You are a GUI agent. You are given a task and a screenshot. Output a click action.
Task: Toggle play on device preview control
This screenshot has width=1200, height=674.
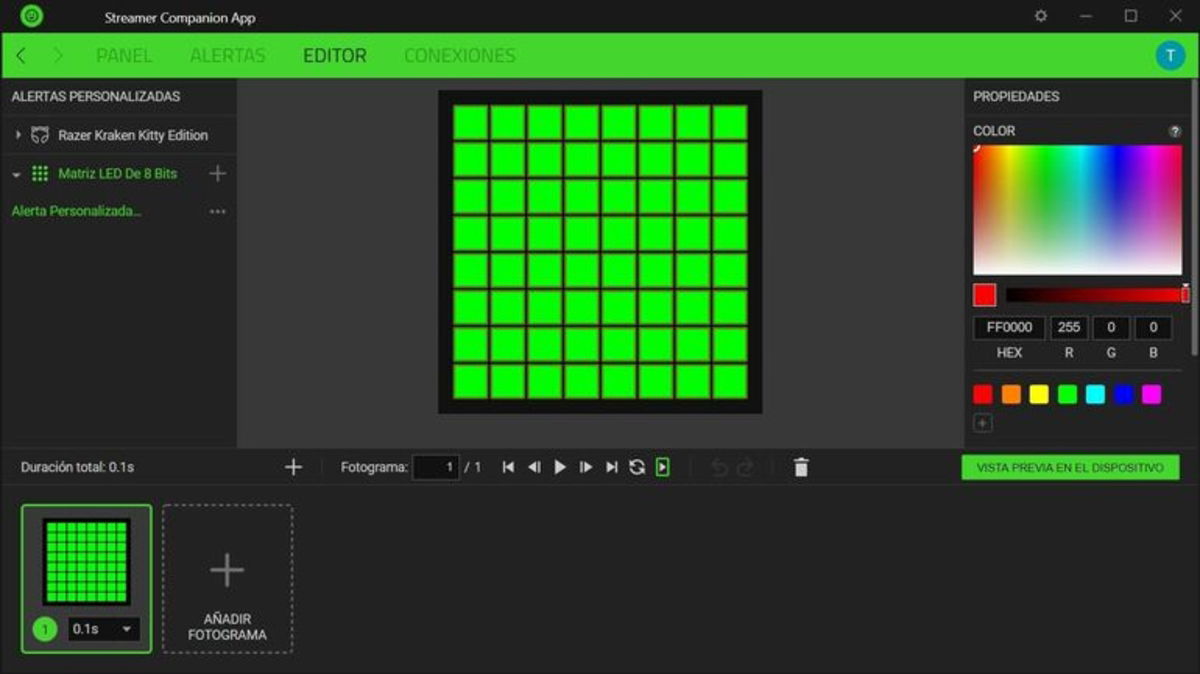[661, 466]
